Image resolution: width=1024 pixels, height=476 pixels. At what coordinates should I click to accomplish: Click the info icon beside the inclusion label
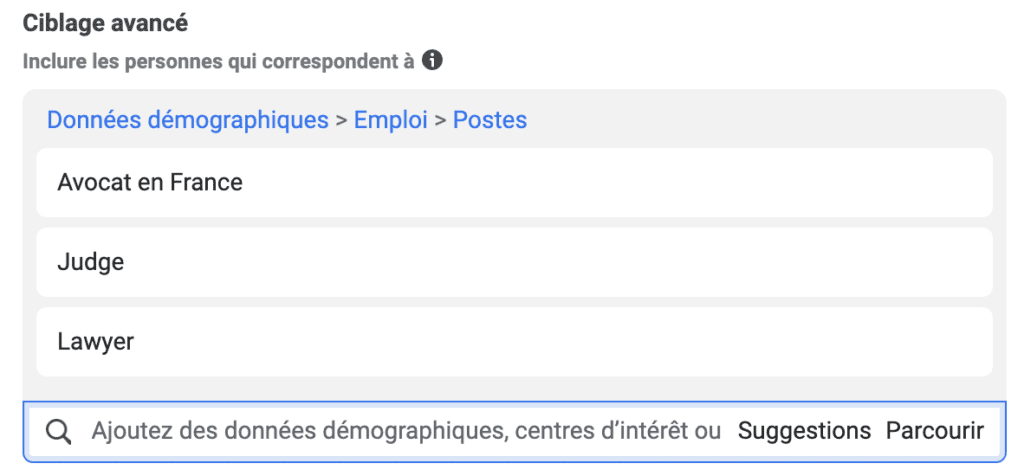(432, 61)
